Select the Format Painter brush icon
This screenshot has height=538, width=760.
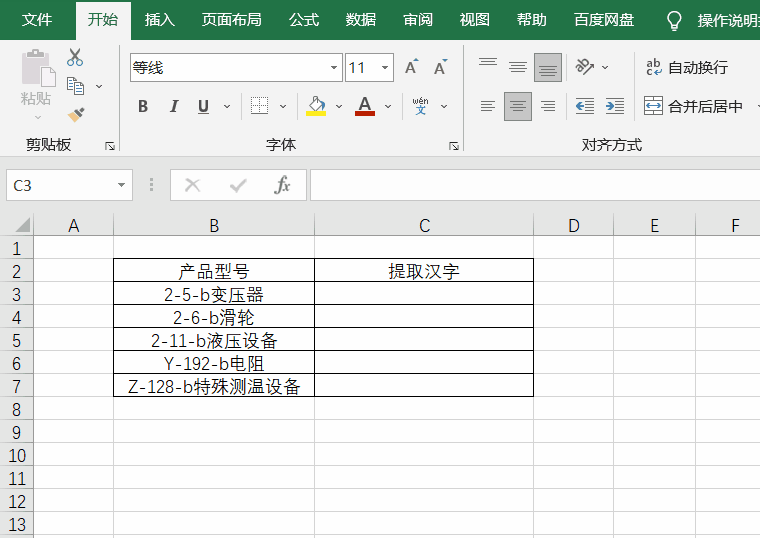76,115
